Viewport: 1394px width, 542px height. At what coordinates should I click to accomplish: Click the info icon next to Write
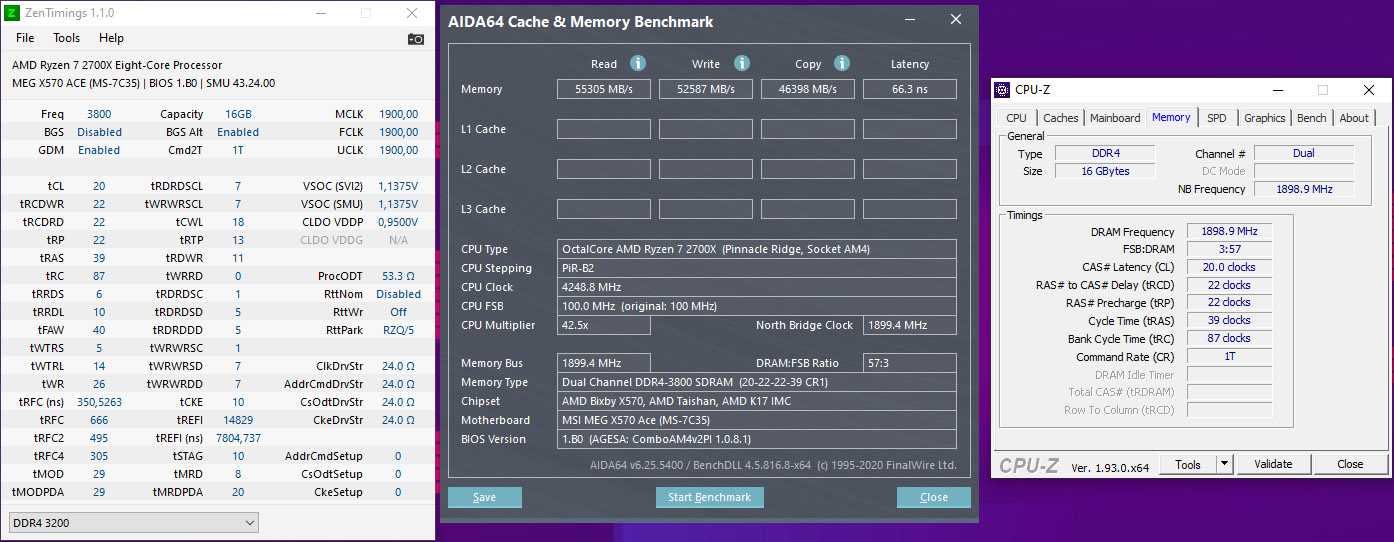point(742,63)
